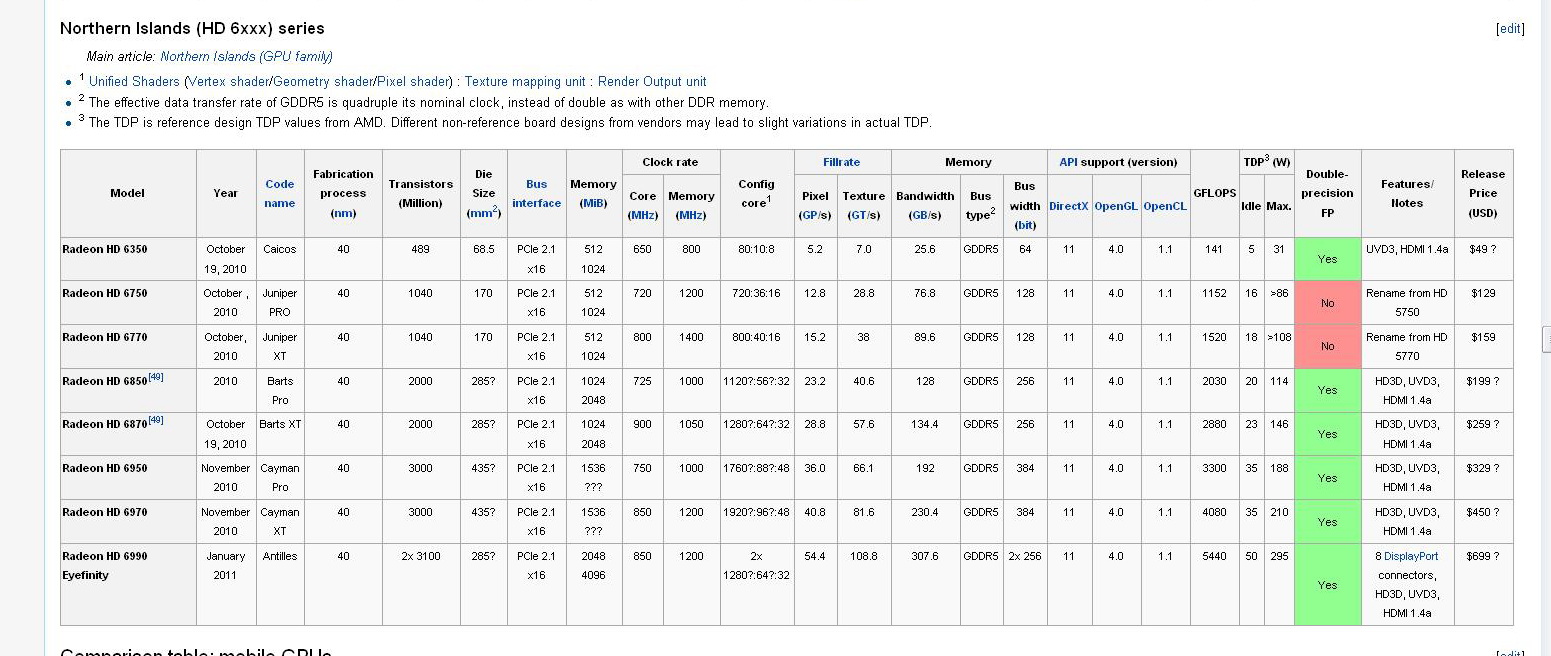Click the red No cell for HD 6750
Image resolution: width=1551 pixels, height=656 pixels.
pos(1327,303)
